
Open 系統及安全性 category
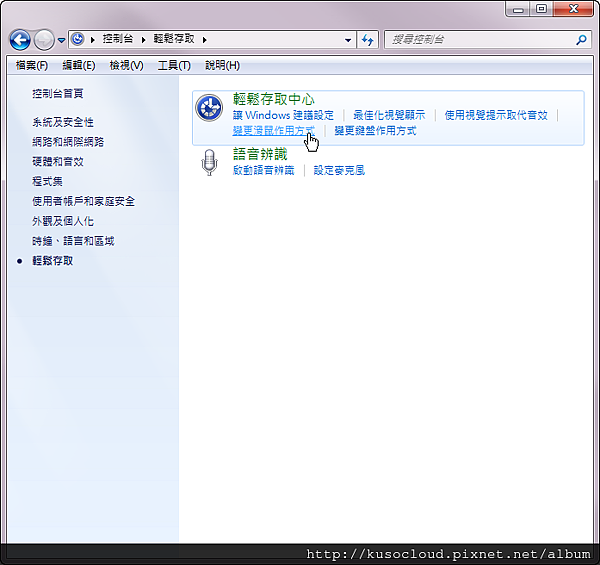63,122
